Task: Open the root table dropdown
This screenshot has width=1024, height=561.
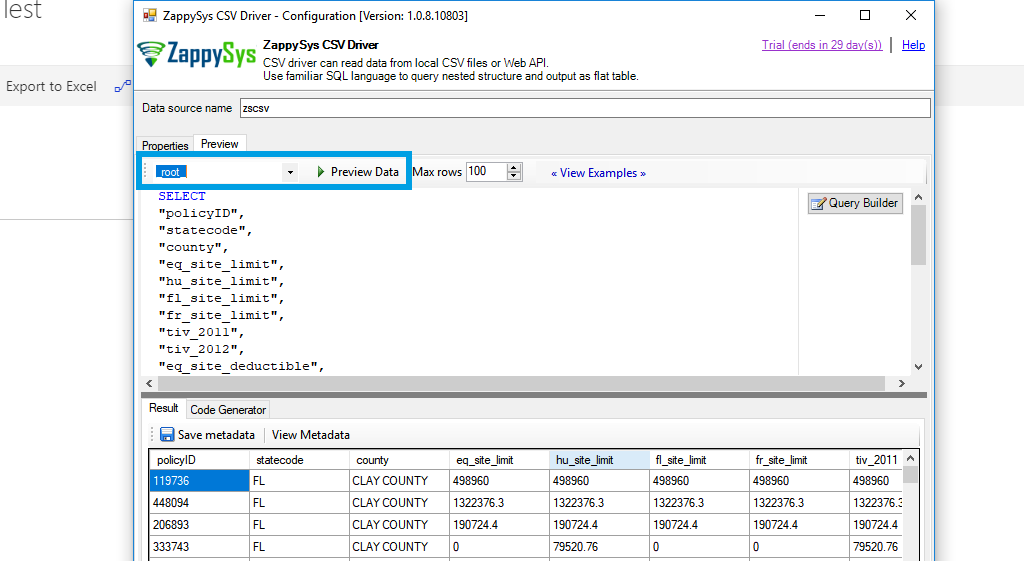Action: [x=290, y=172]
